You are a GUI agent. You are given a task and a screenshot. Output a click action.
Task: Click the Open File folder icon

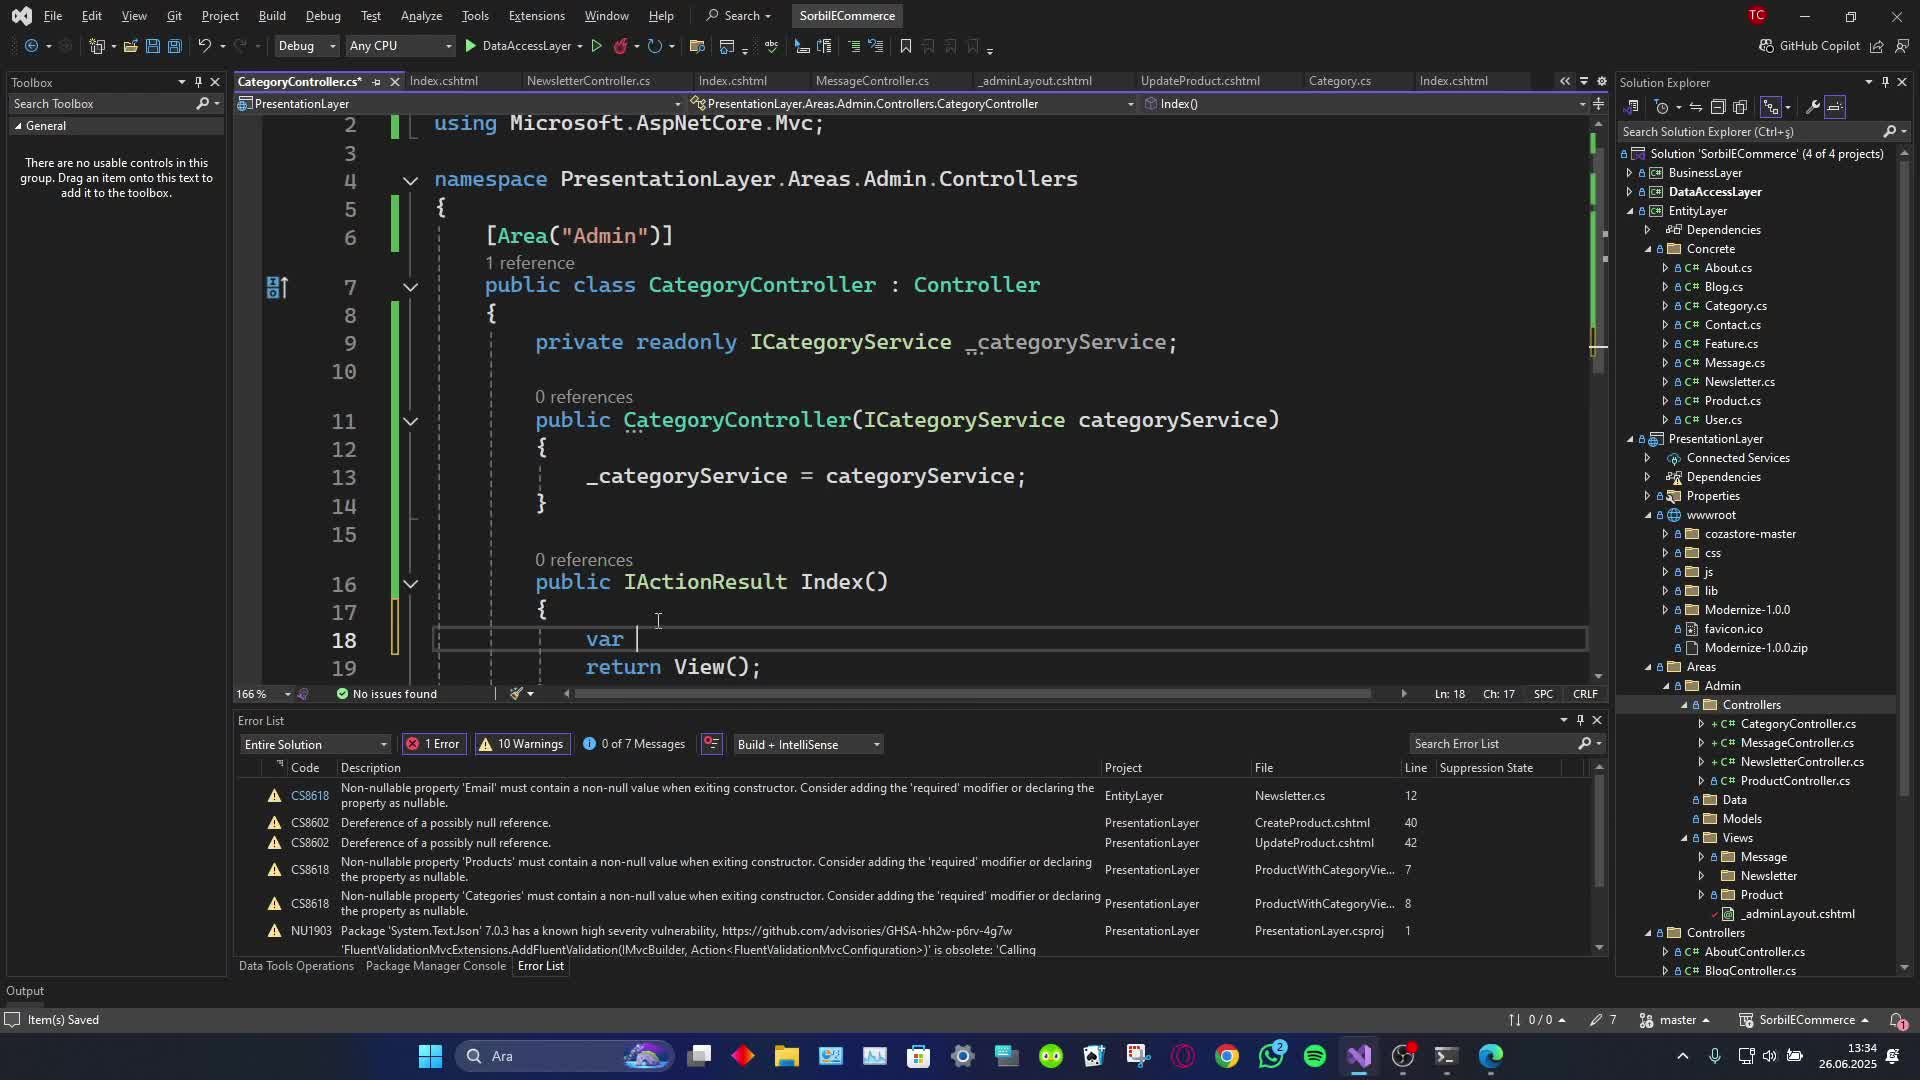(x=130, y=46)
